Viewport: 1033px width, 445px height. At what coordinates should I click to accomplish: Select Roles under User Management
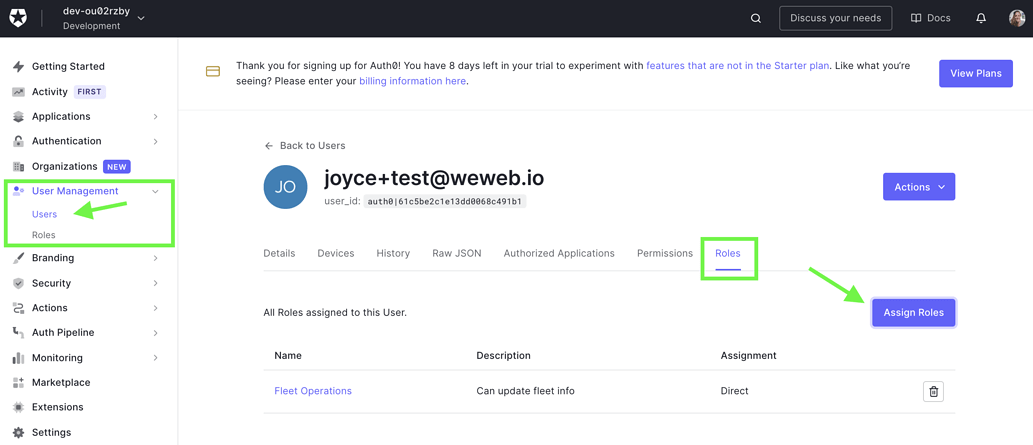pos(43,235)
